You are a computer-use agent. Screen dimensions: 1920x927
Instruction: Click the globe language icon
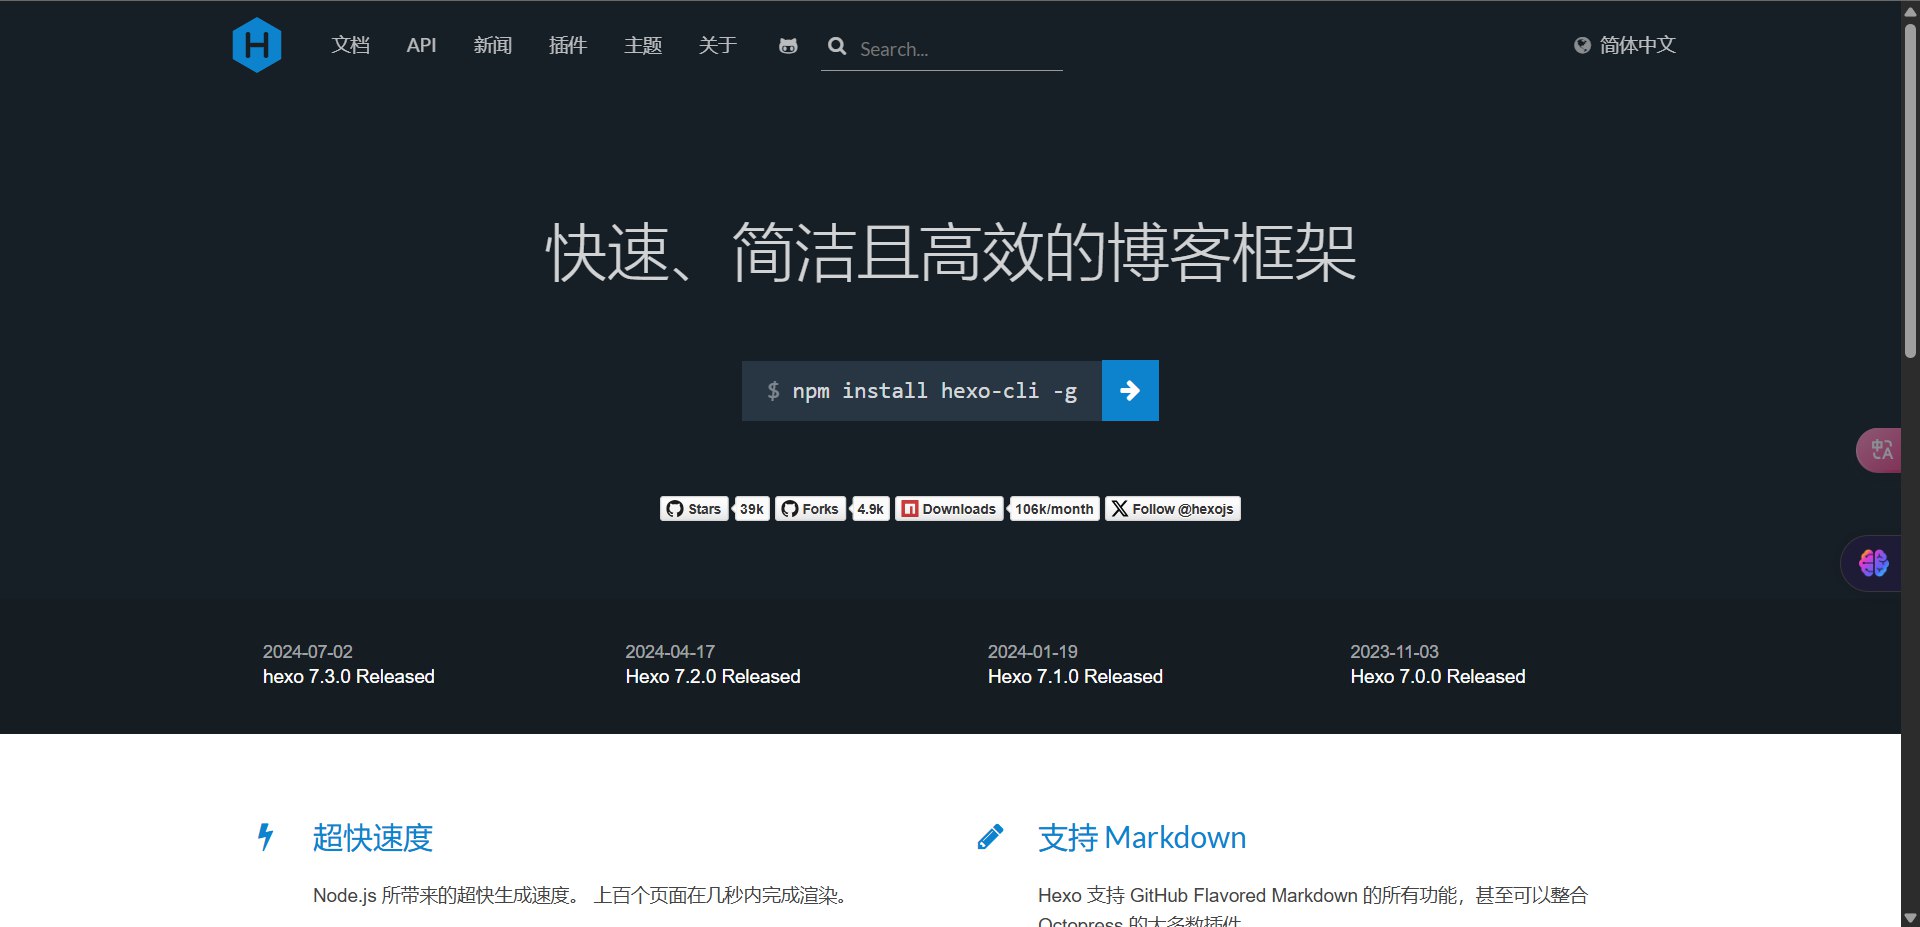(x=1582, y=45)
